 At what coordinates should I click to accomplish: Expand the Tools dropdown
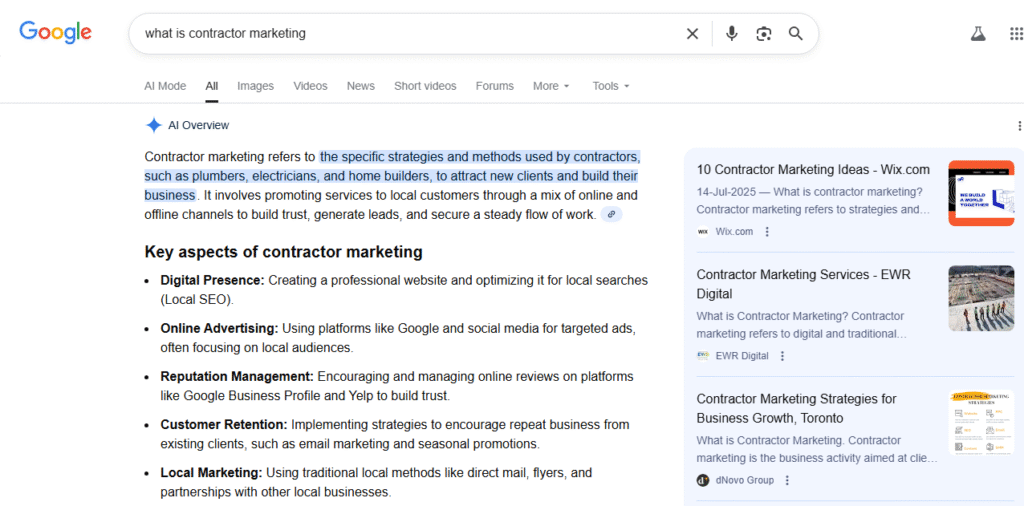point(611,86)
